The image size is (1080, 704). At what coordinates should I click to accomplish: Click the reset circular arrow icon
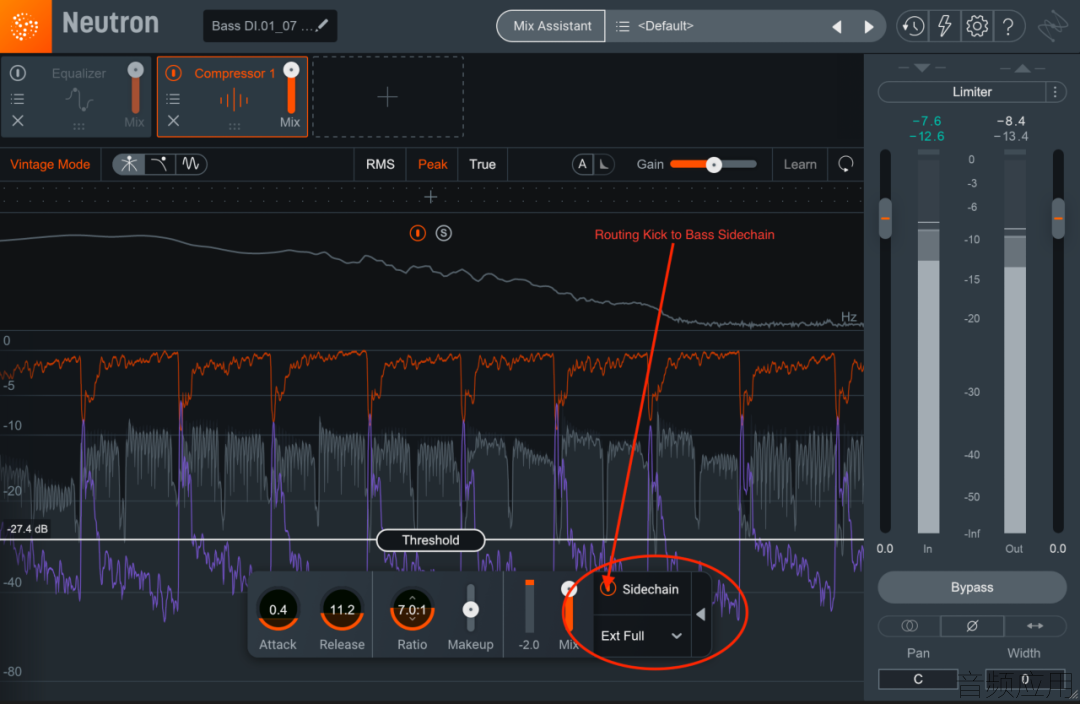pyautogui.click(x=846, y=164)
